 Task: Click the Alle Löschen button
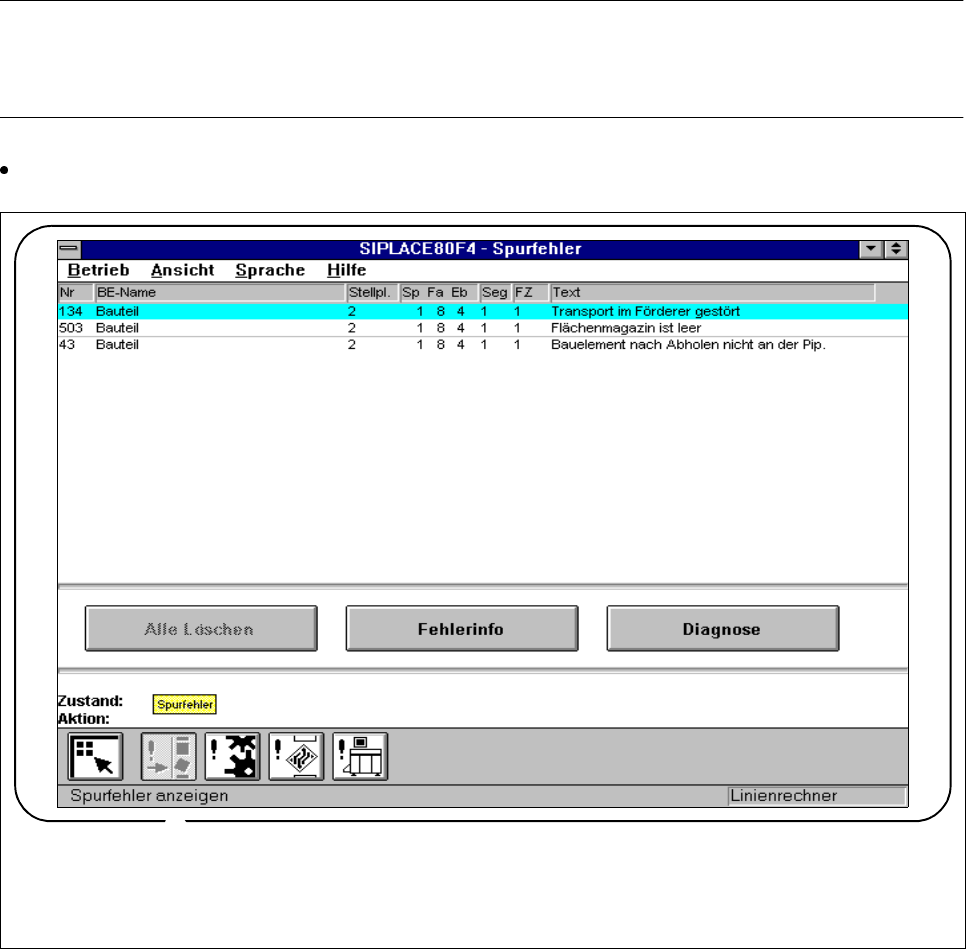coord(201,629)
